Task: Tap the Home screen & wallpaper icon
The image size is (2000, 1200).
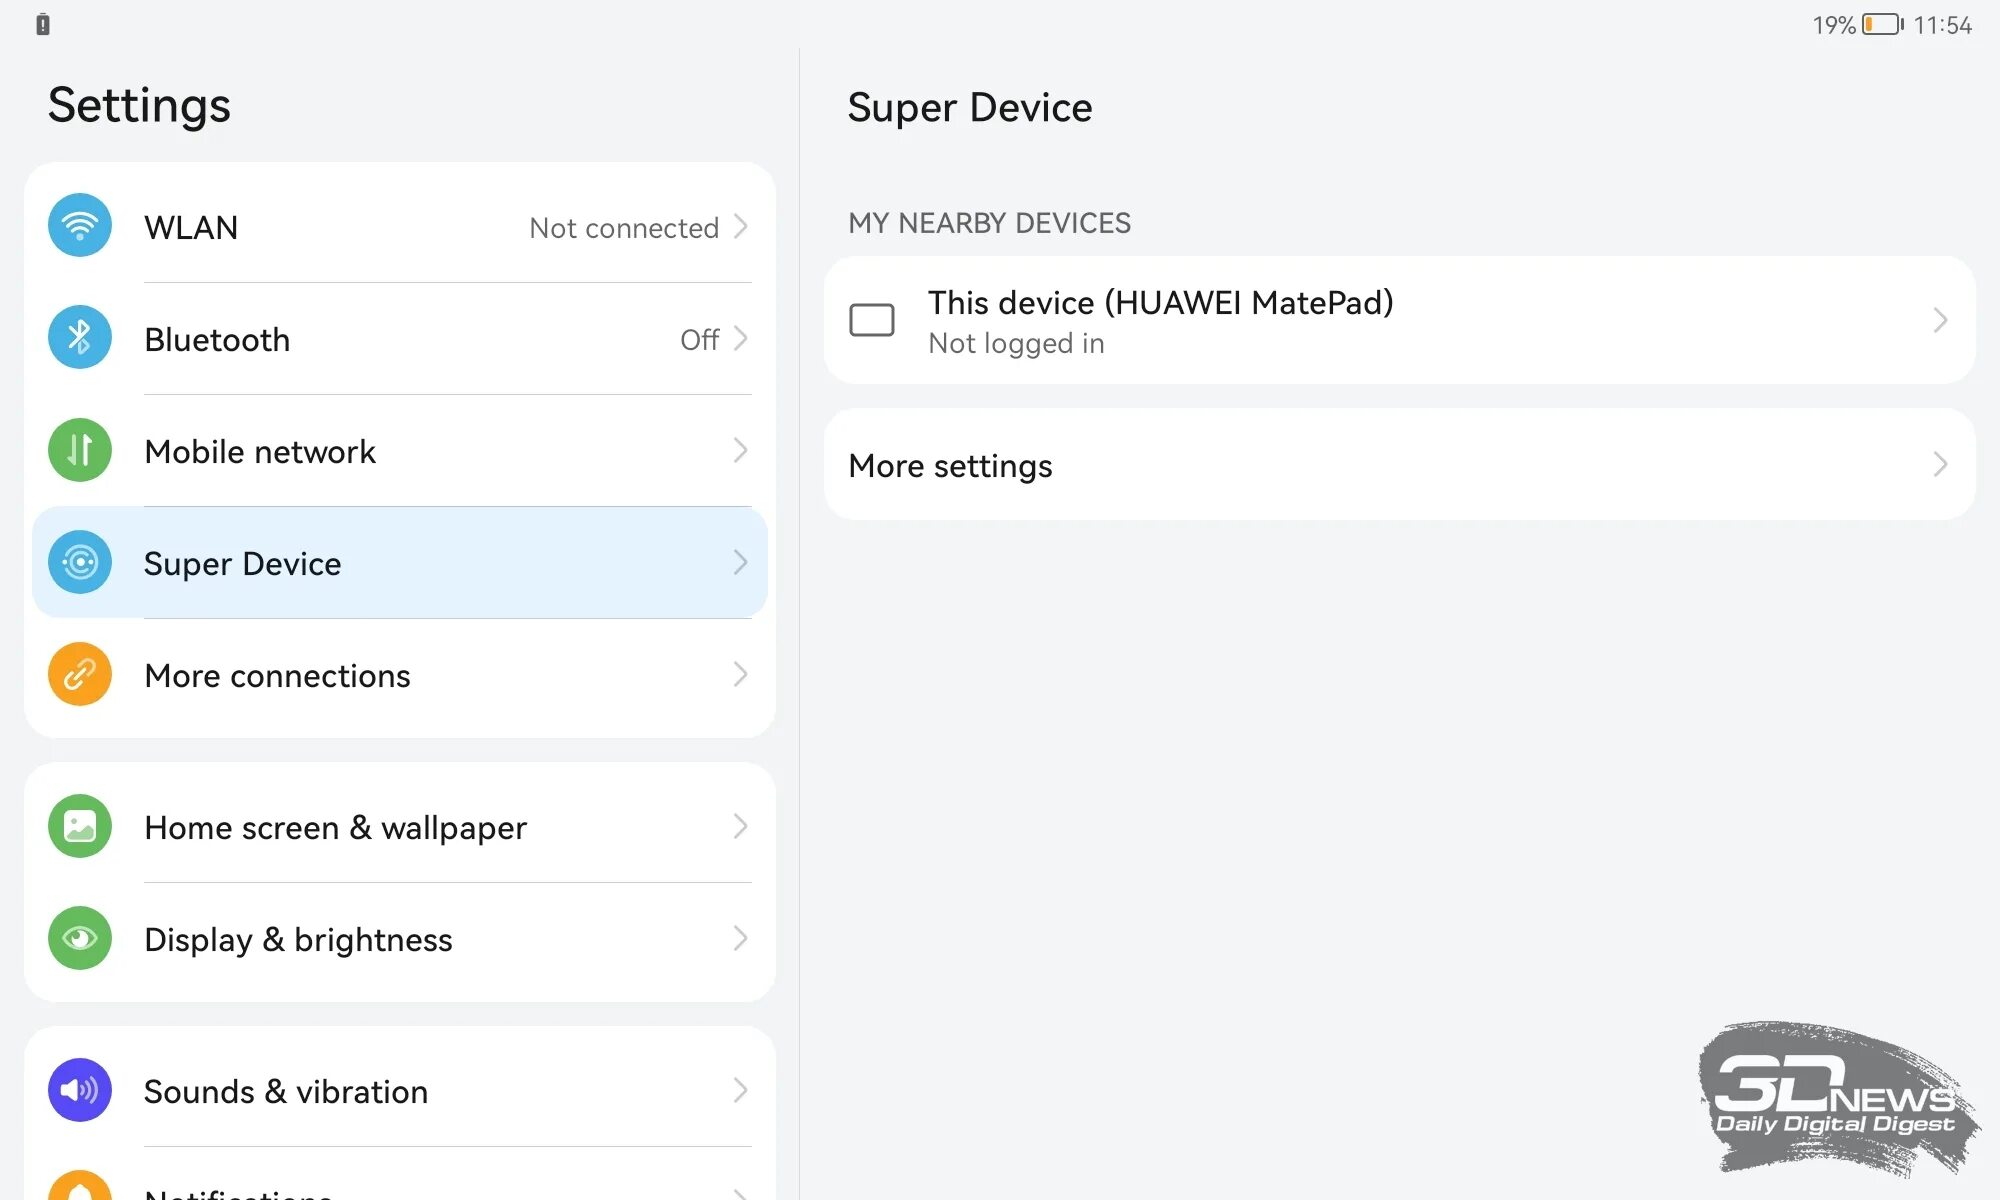Action: pos(80,826)
